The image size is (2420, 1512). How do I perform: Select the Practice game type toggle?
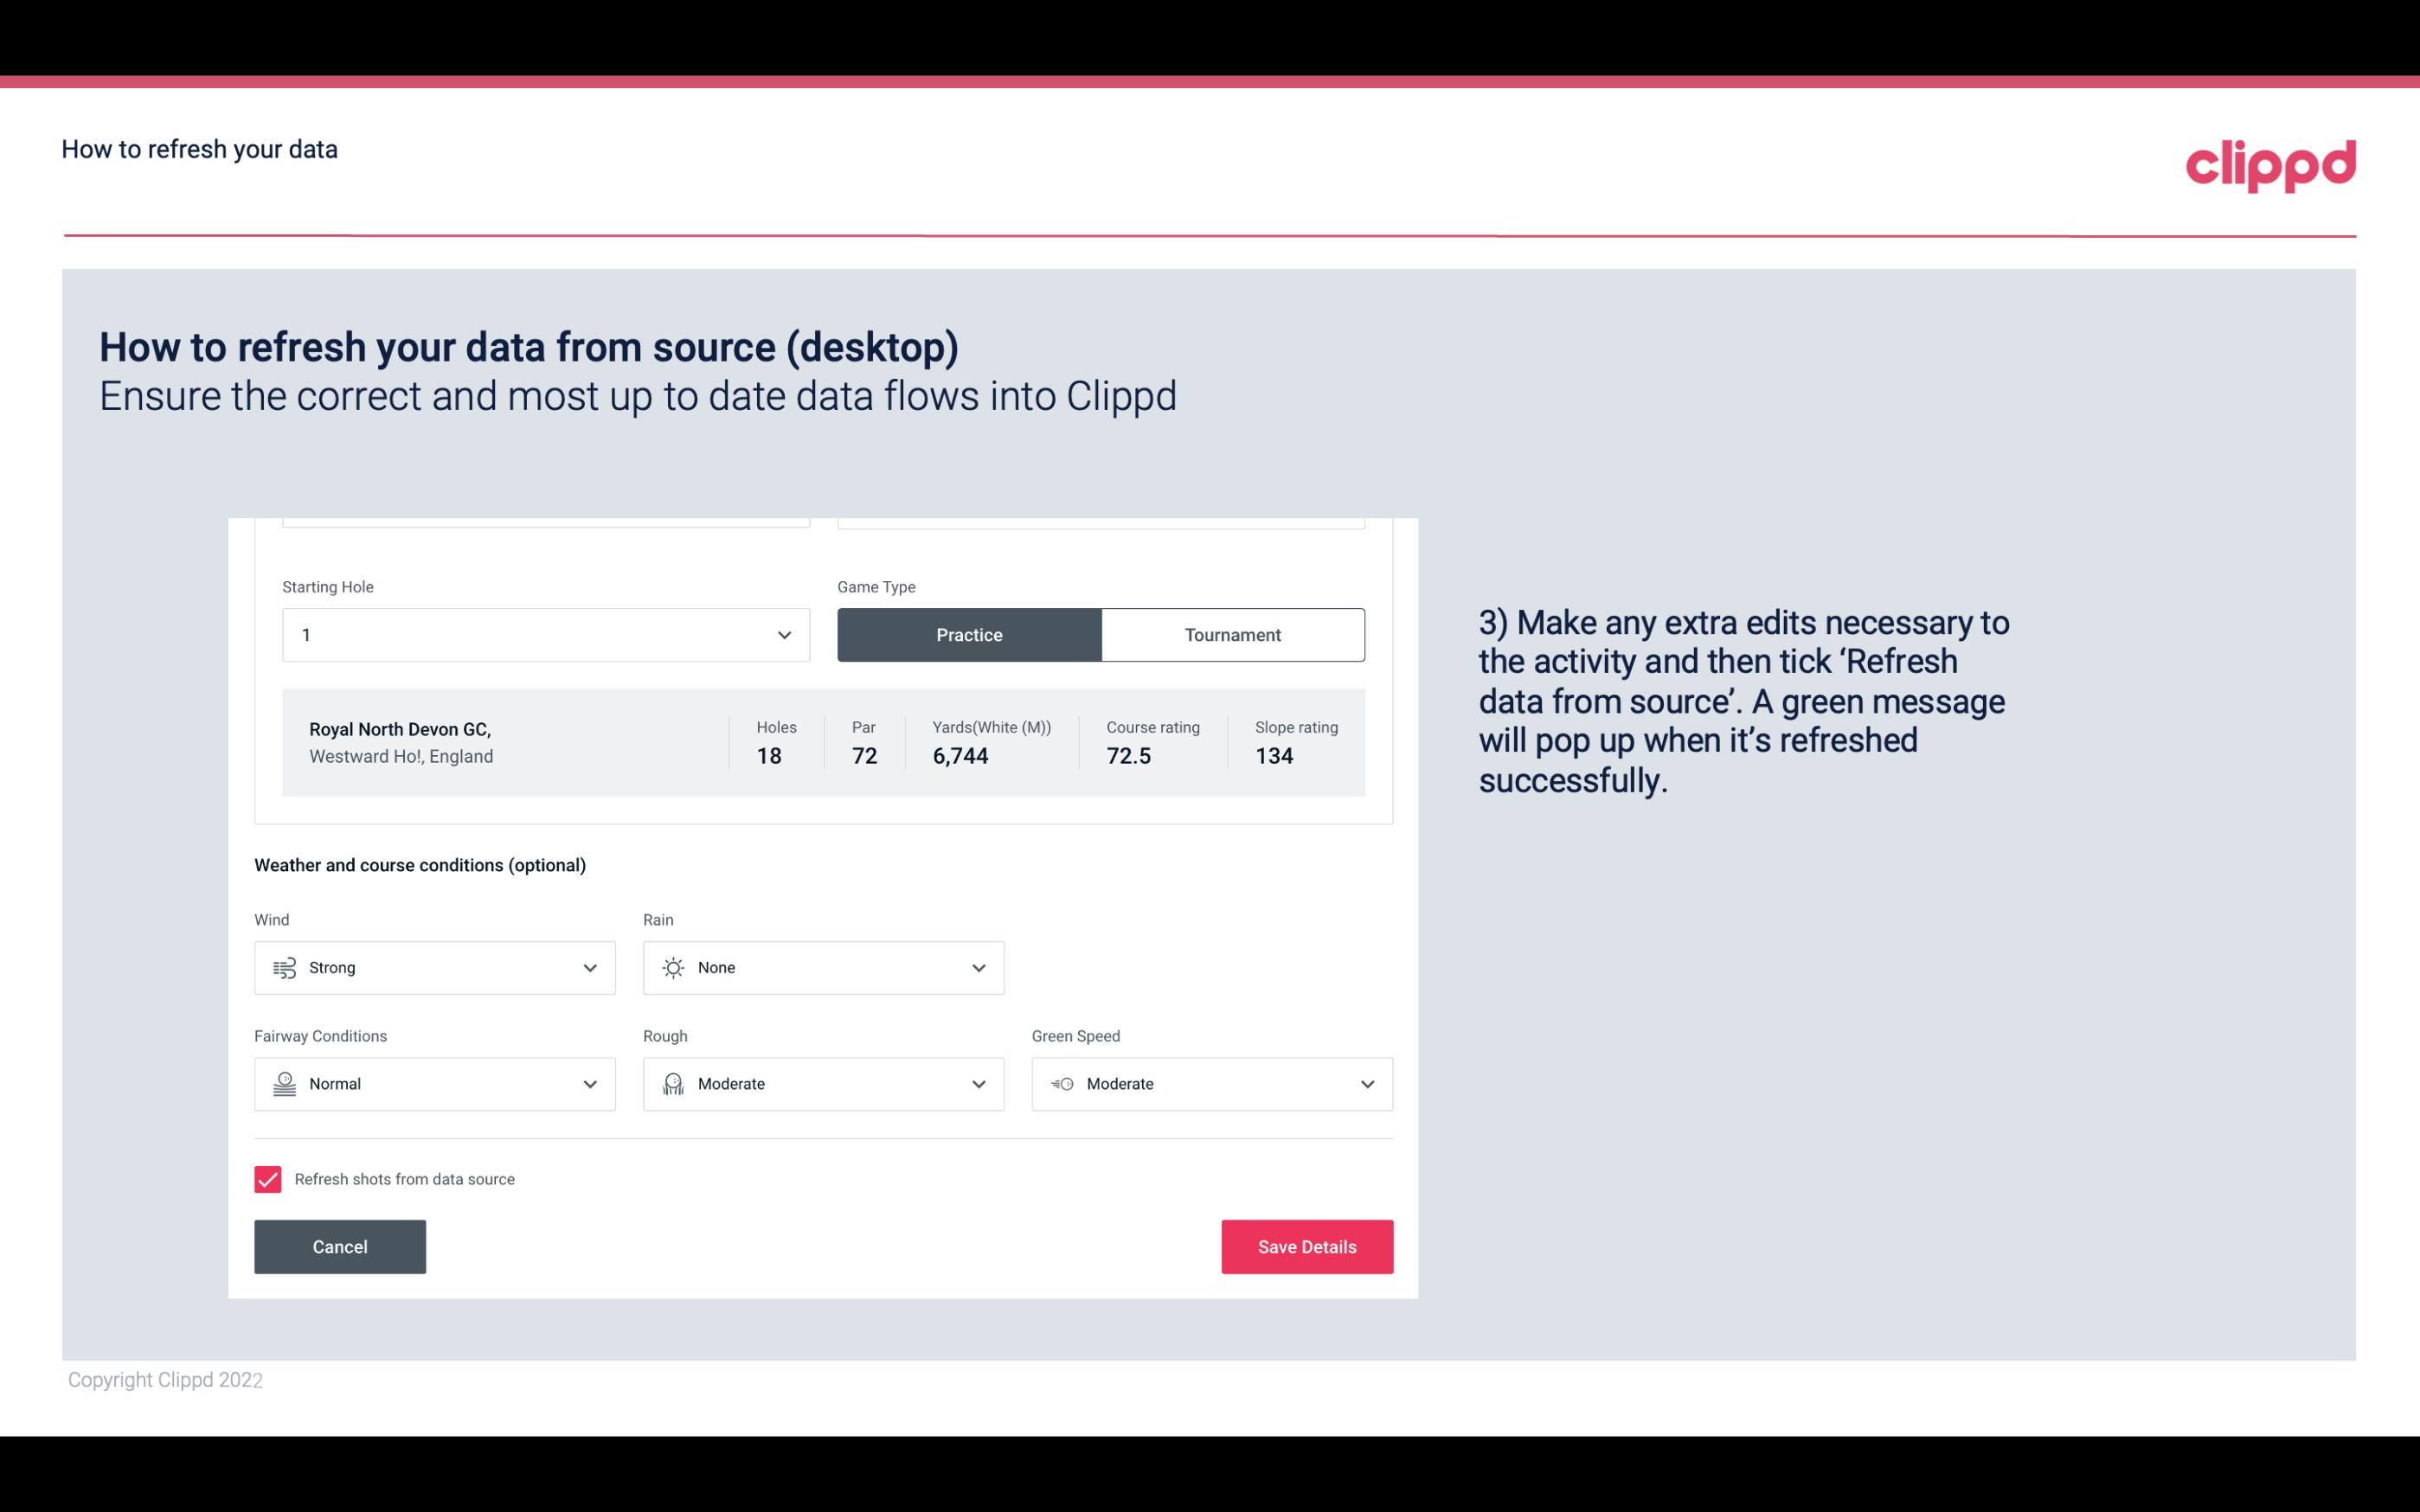tap(969, 634)
